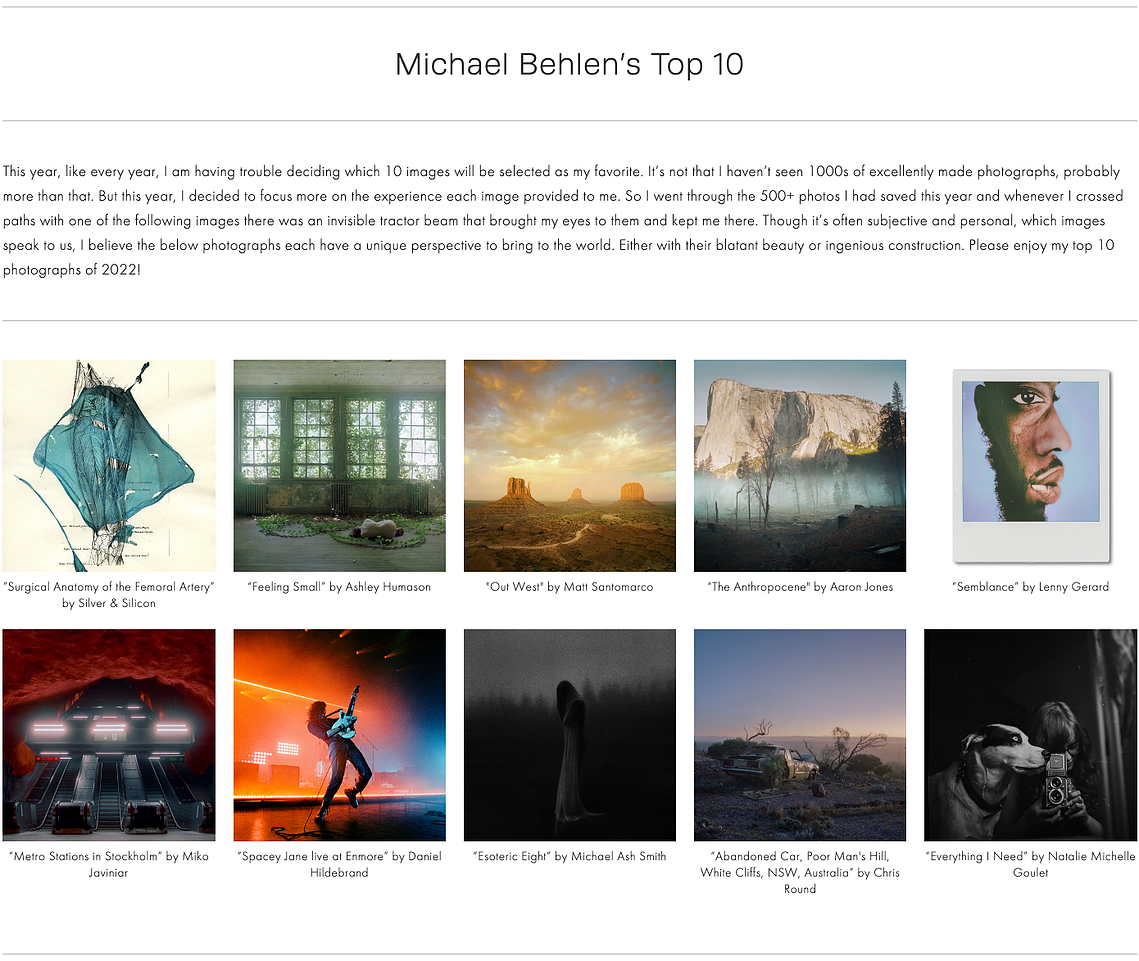This screenshot has width=1139, height=961.
Task: Click "Everything I Need" by Natalie Michelle Goulet caption
Action: click(1030, 864)
